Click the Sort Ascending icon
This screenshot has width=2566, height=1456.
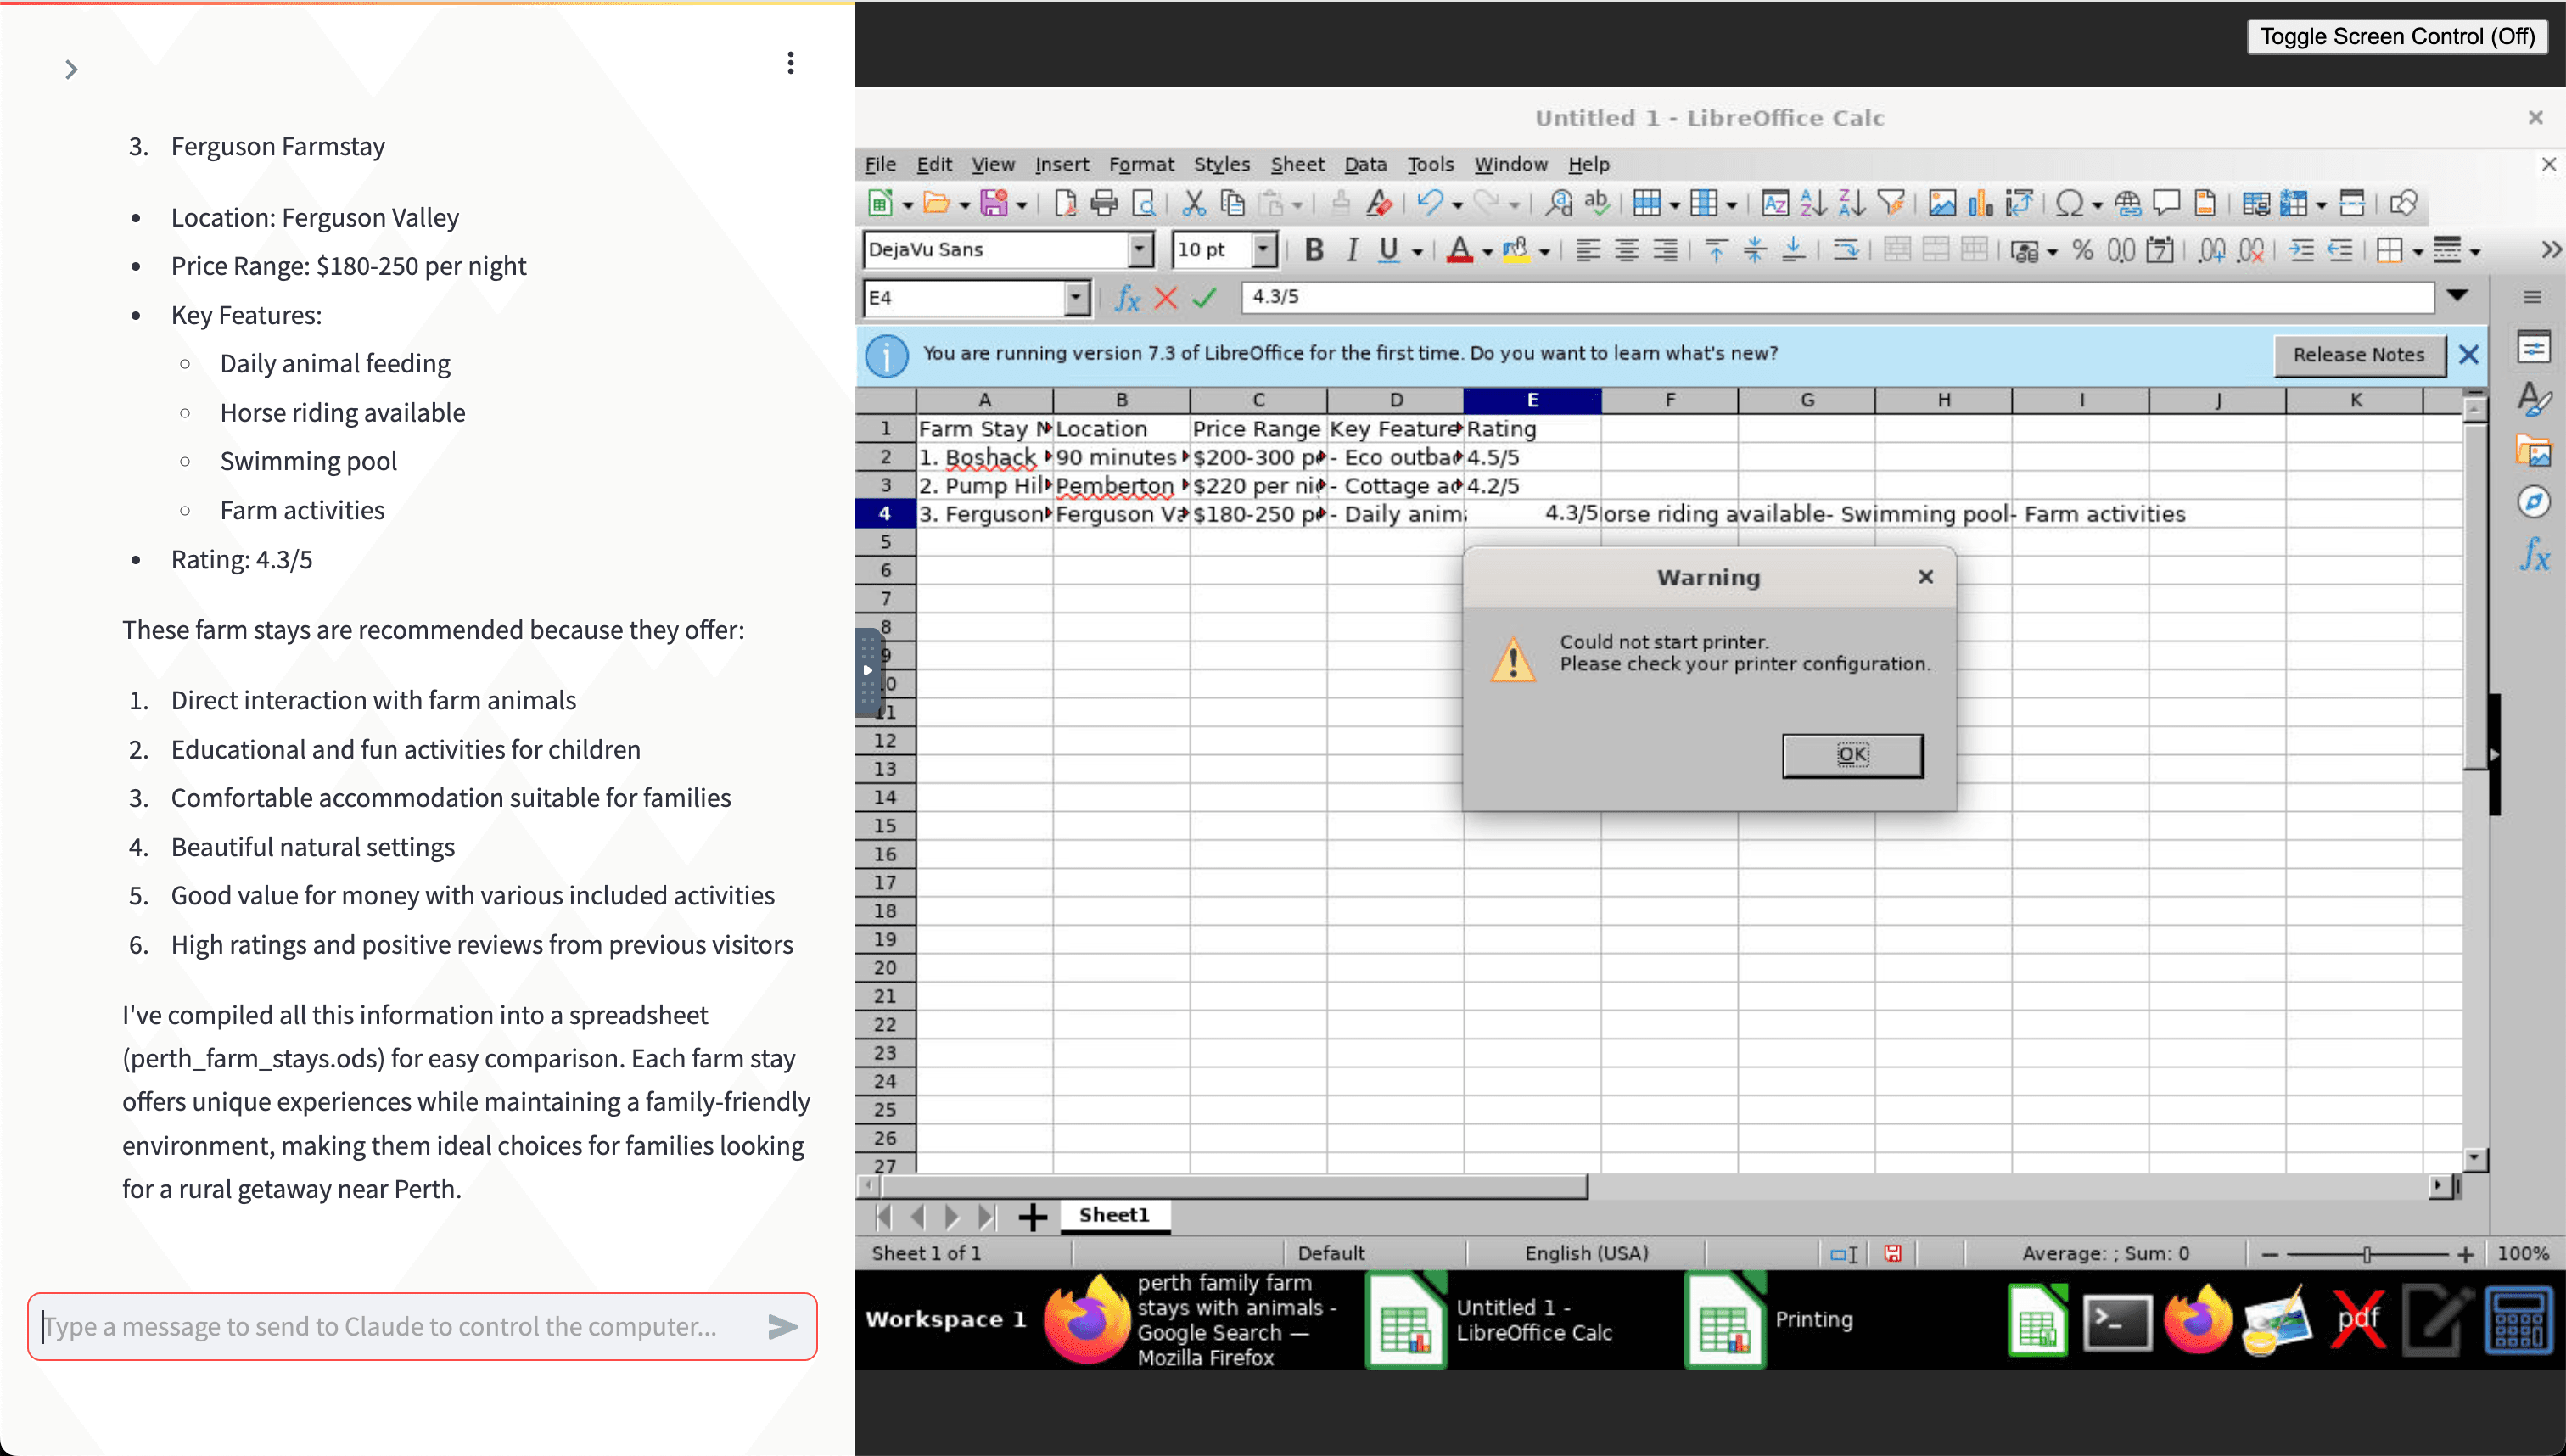pyautogui.click(x=1813, y=204)
